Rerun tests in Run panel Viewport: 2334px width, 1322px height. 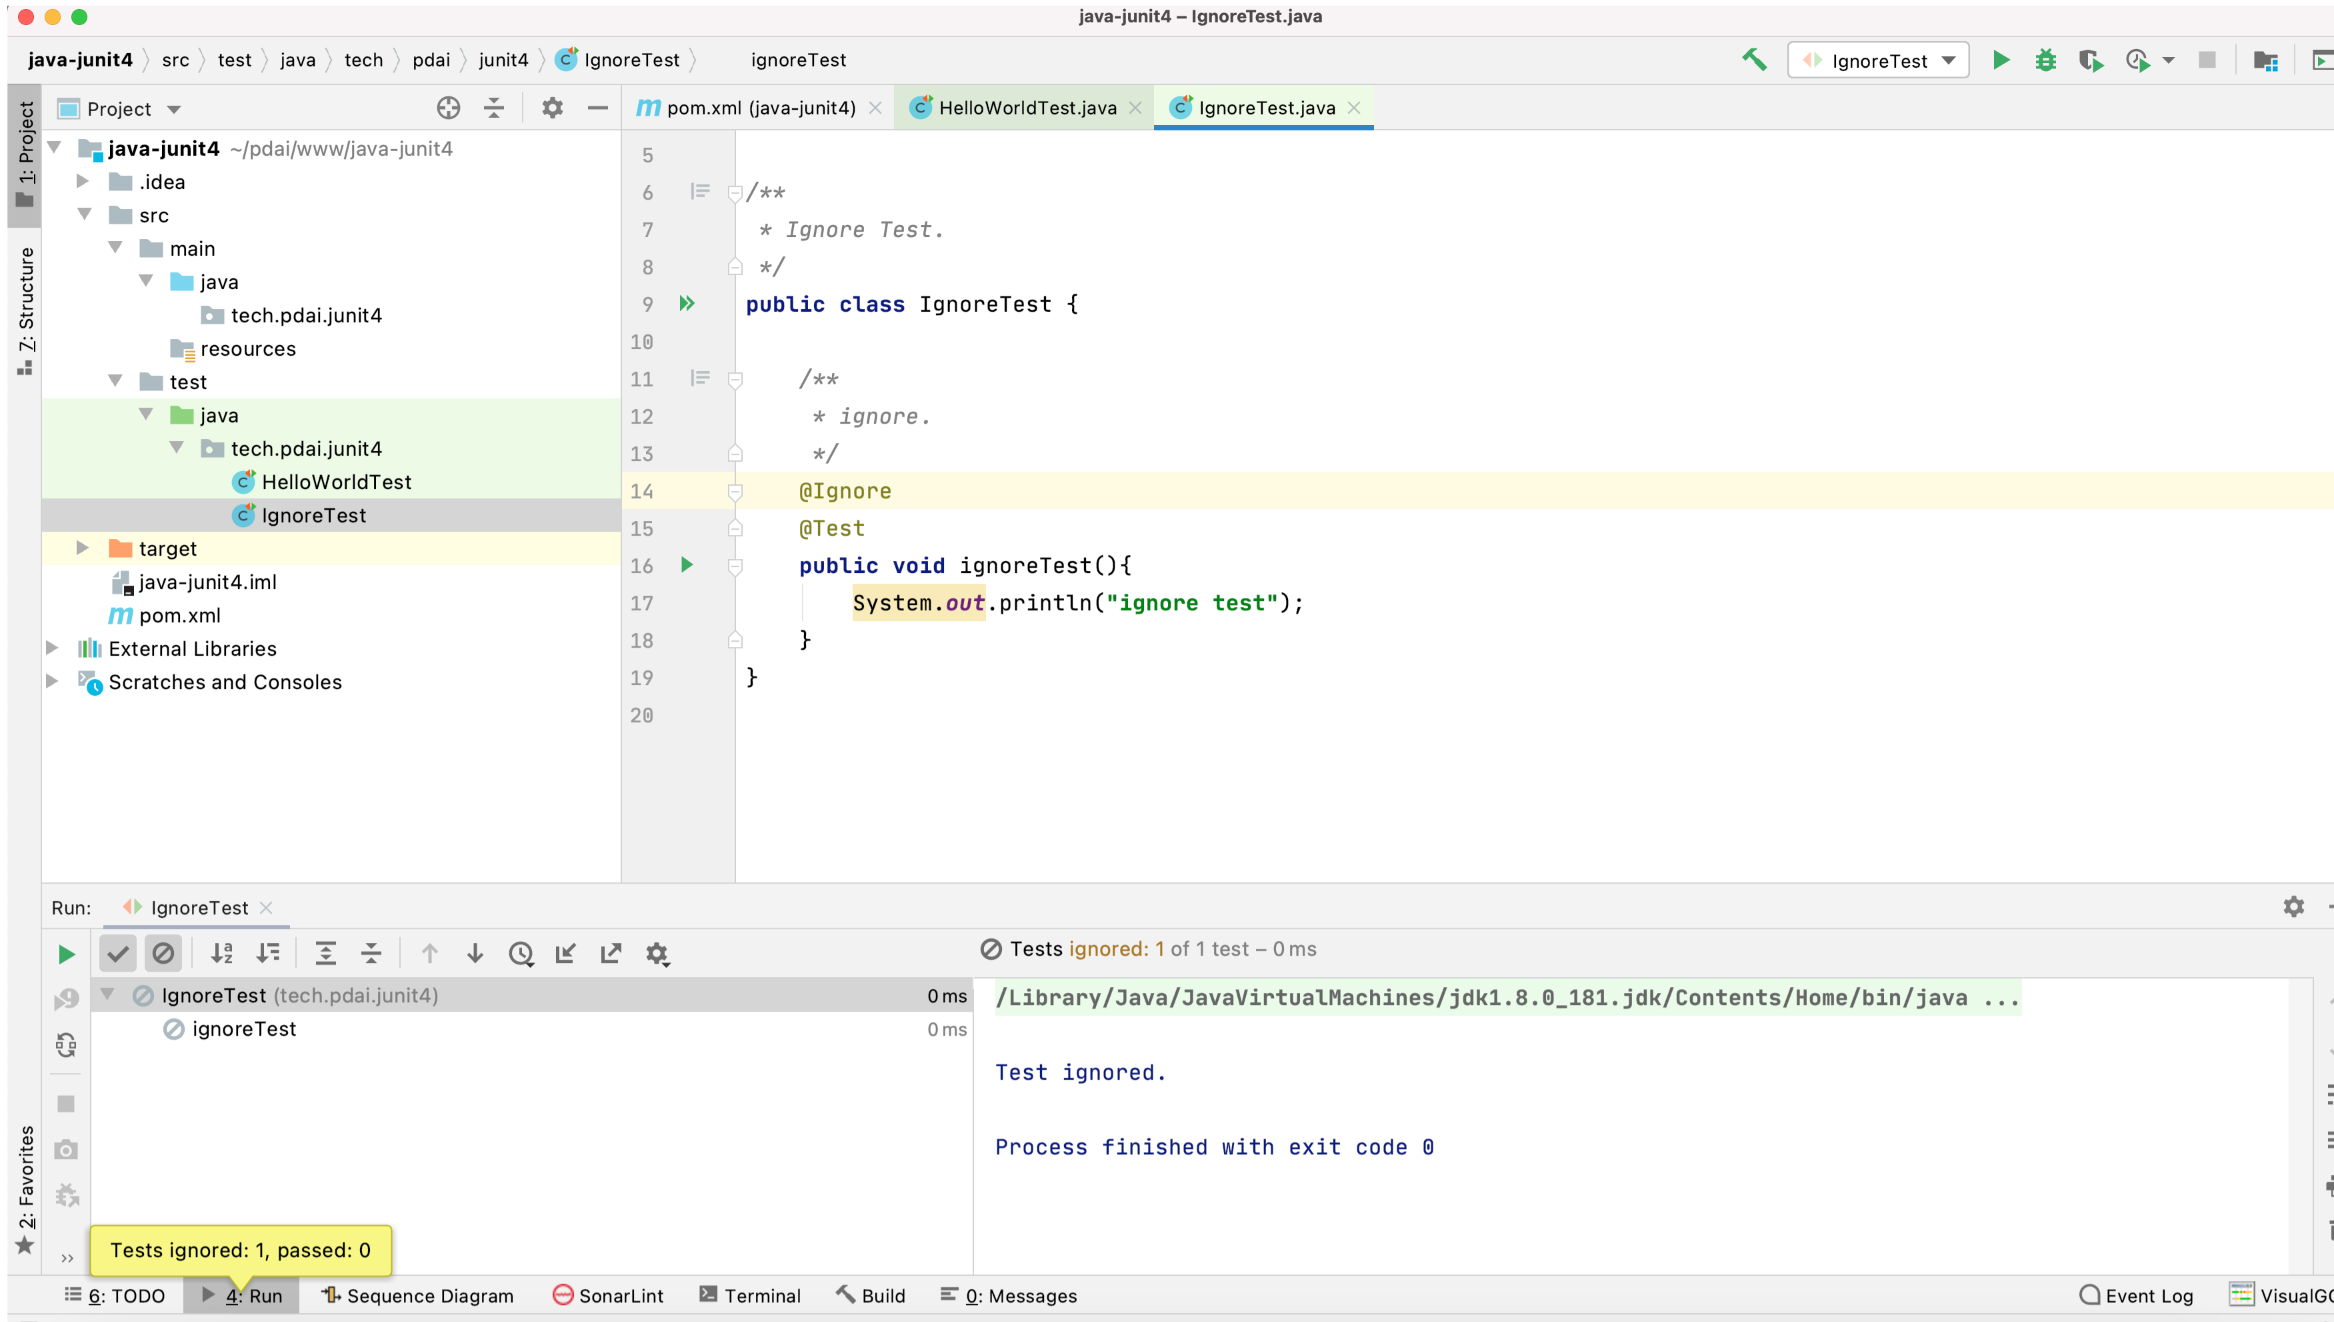point(66,954)
